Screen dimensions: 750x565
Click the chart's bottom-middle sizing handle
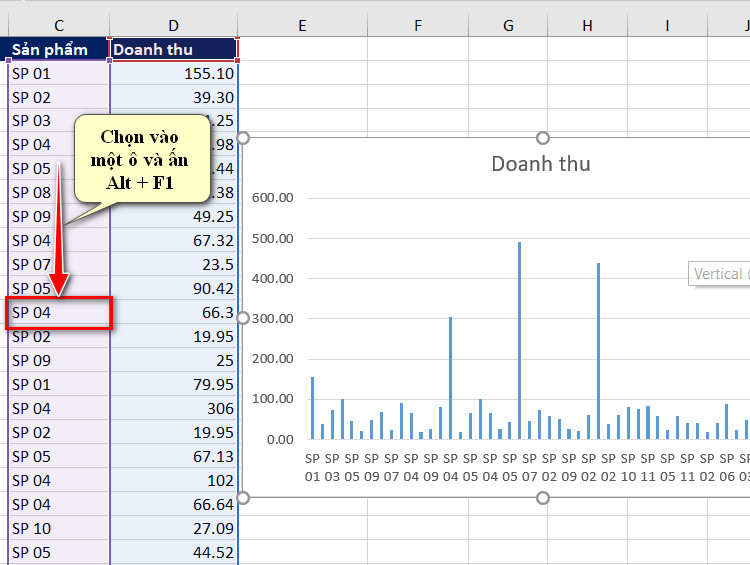(x=543, y=498)
